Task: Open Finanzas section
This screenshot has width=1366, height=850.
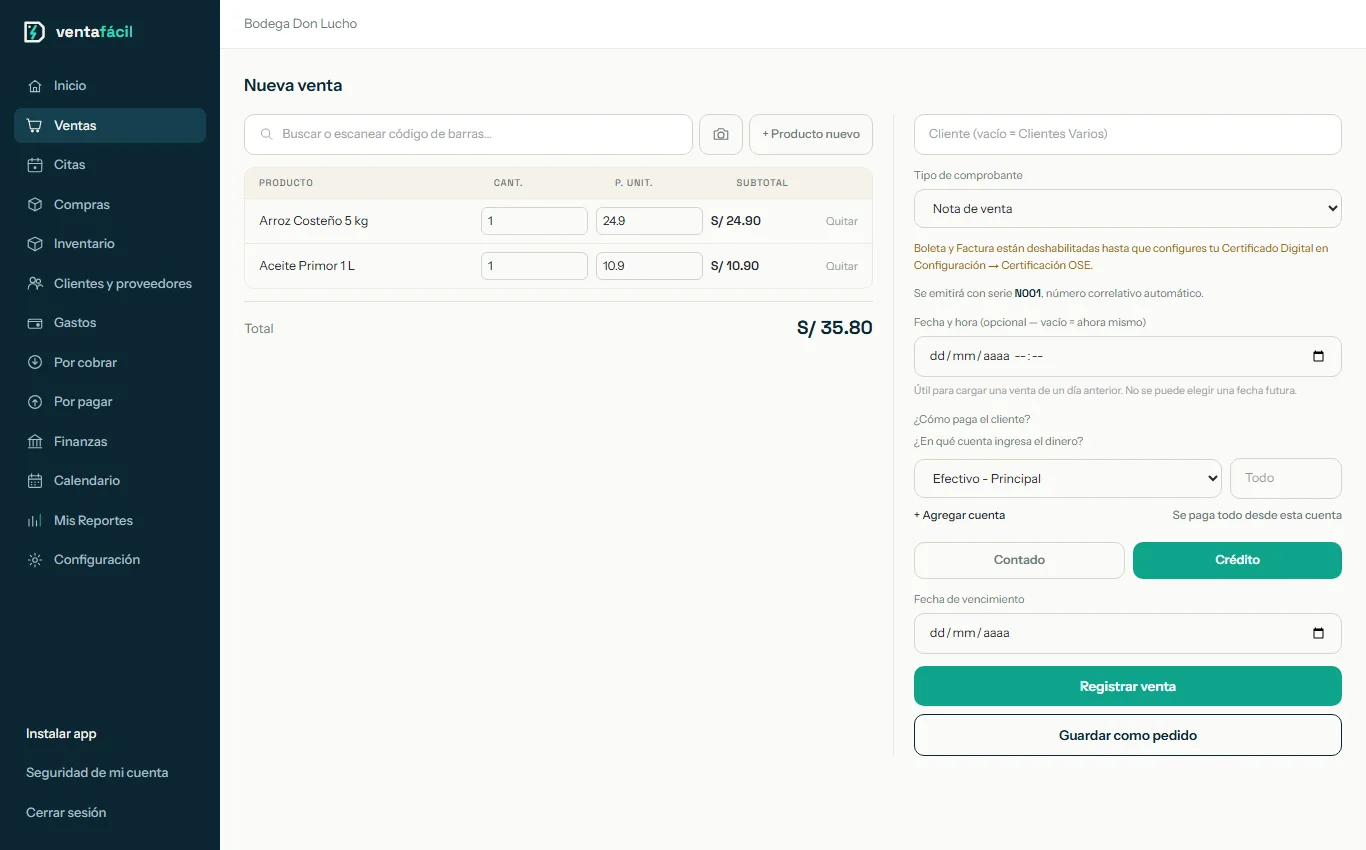Action: pos(110,442)
